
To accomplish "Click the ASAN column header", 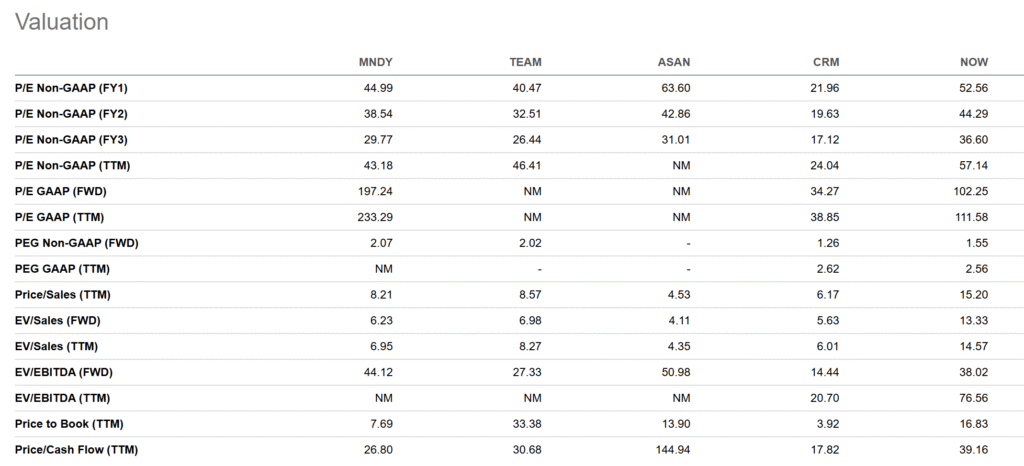I will click(x=673, y=63).
